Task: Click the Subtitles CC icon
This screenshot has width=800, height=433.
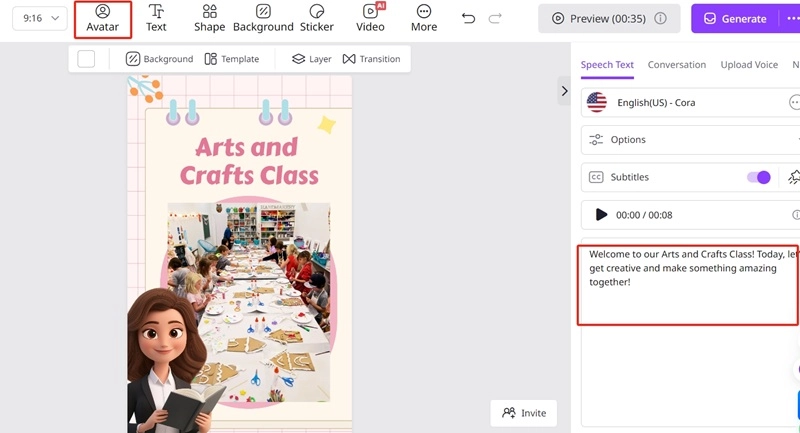Action: (596, 177)
